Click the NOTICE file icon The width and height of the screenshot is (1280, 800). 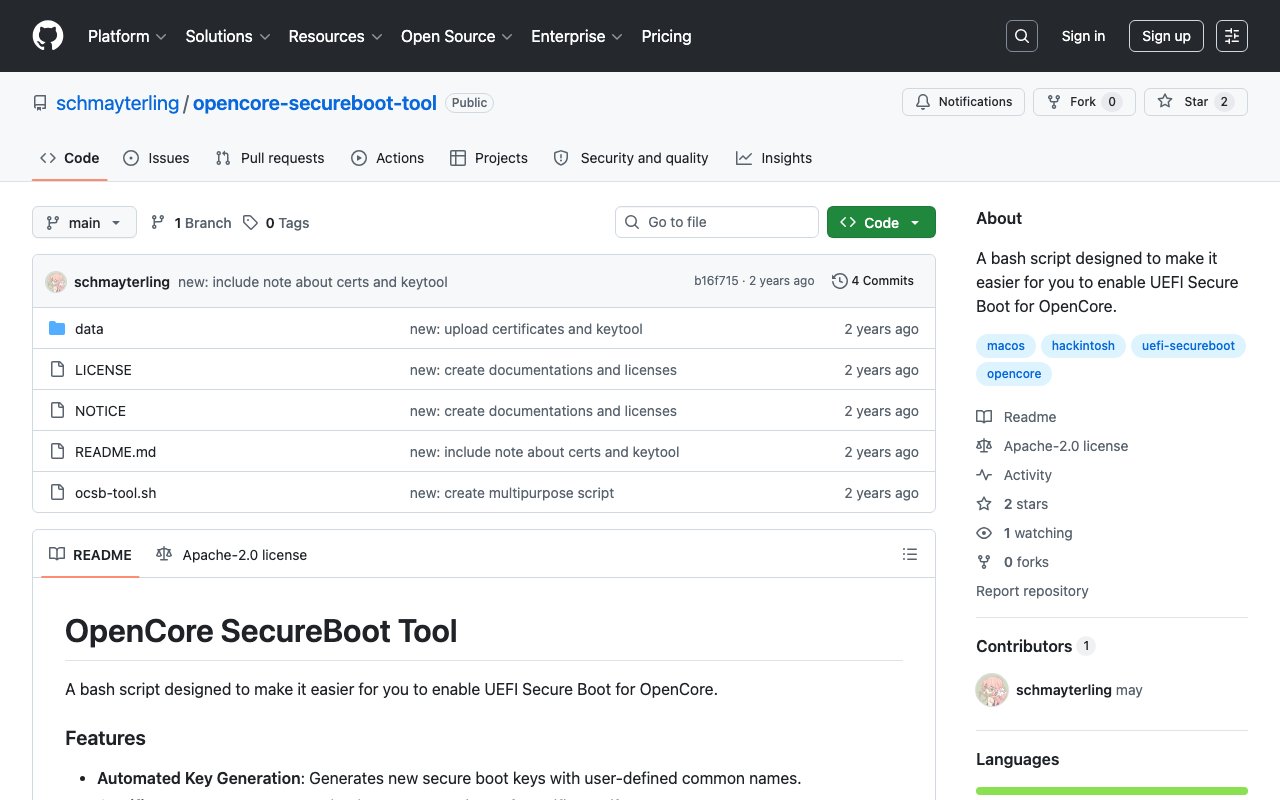point(57,411)
